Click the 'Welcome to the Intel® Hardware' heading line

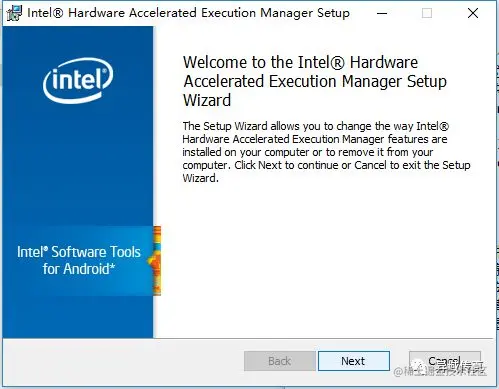[300, 62]
